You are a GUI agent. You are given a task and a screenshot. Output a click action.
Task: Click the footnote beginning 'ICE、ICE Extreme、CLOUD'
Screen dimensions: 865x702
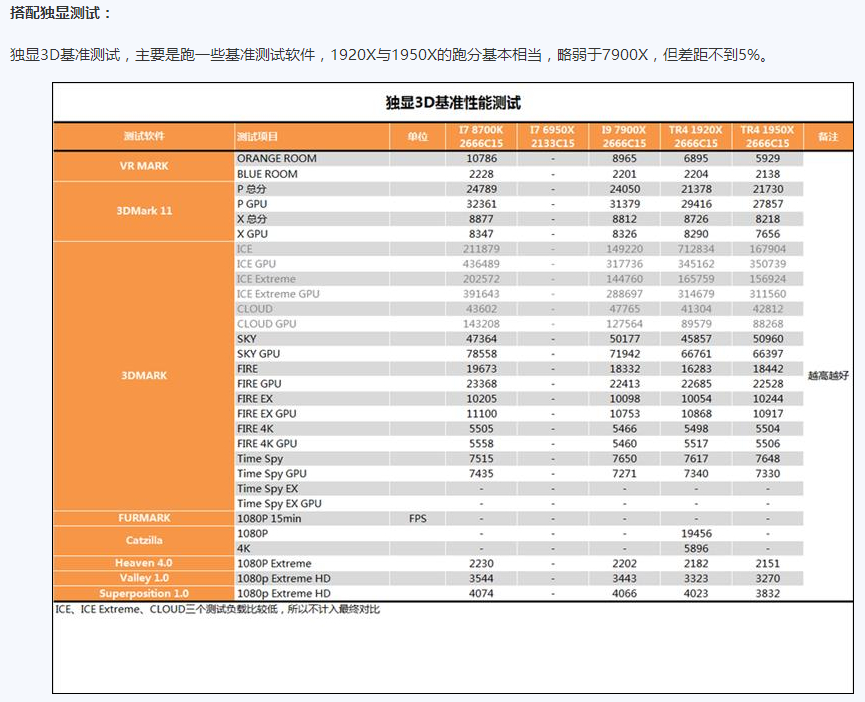[217, 609]
